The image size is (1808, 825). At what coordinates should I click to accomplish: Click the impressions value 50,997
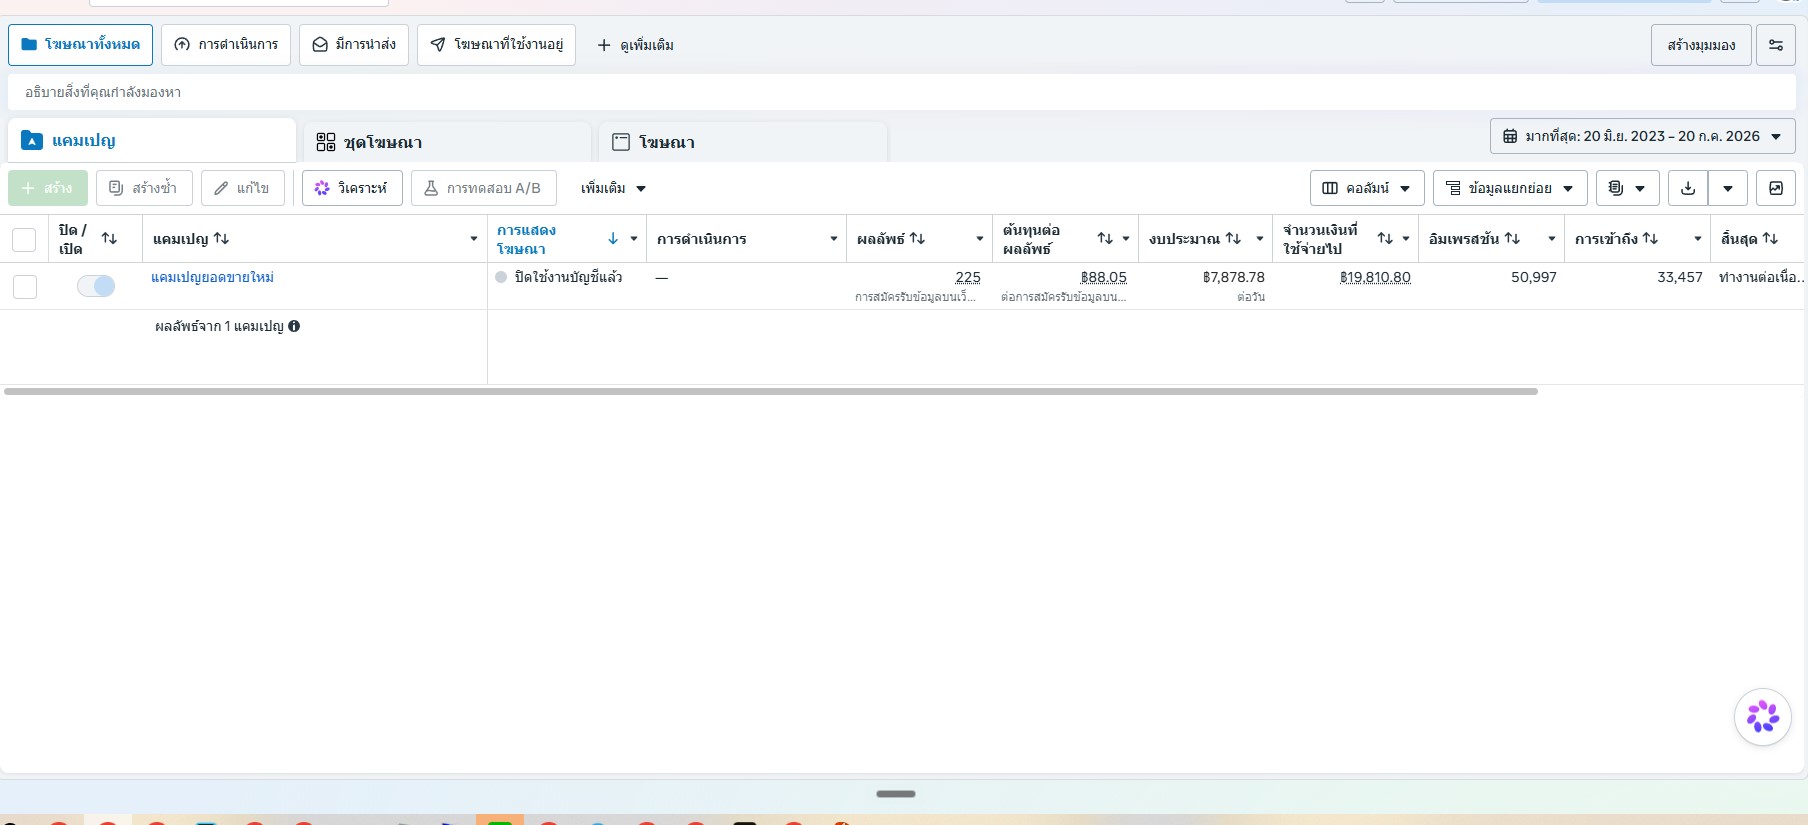click(1534, 277)
